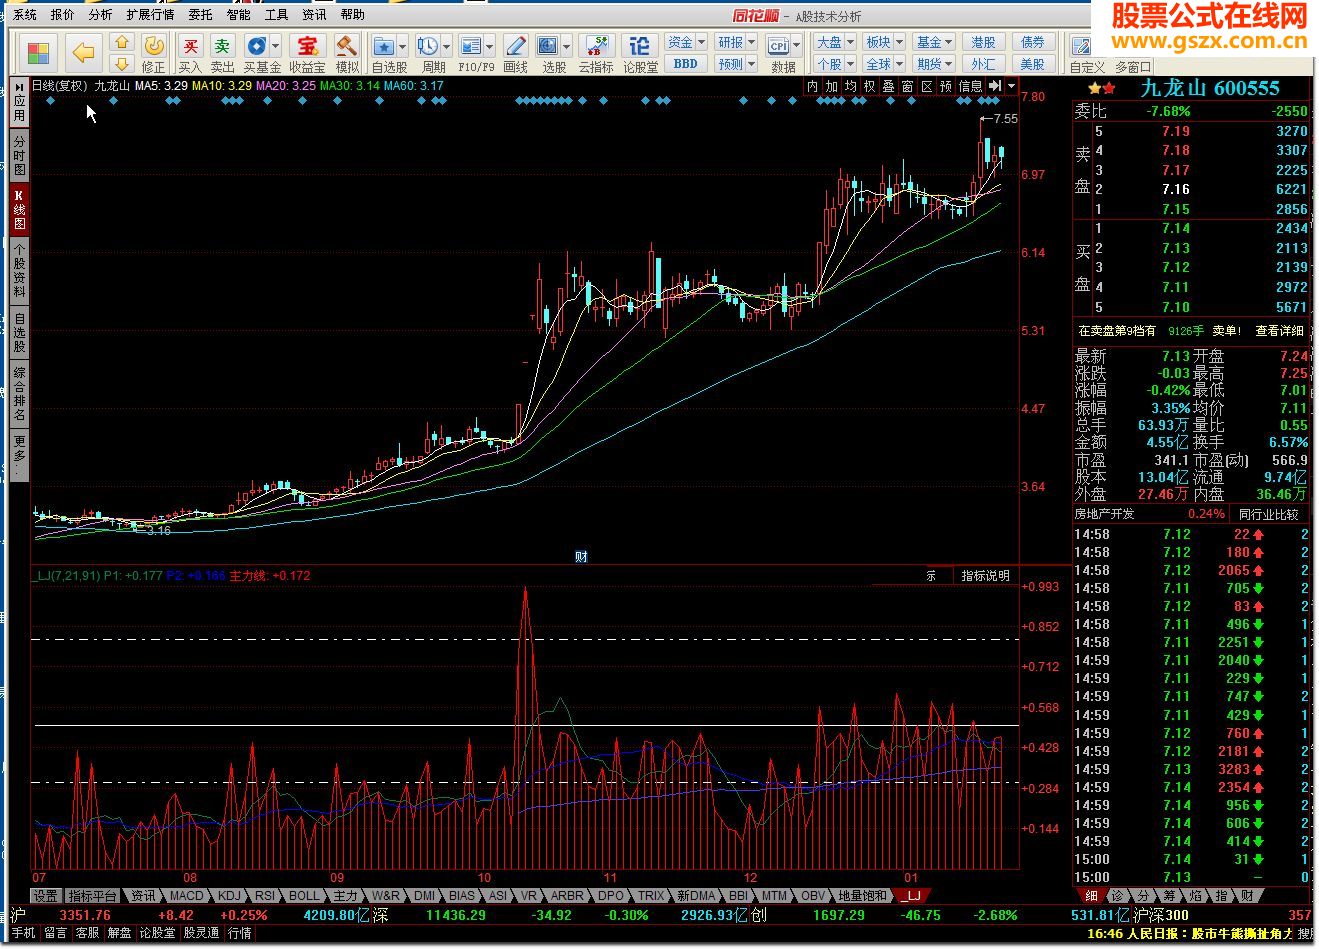Switch to the KDJ indicator tab
The width and height of the screenshot is (1319, 949).
(x=230, y=896)
